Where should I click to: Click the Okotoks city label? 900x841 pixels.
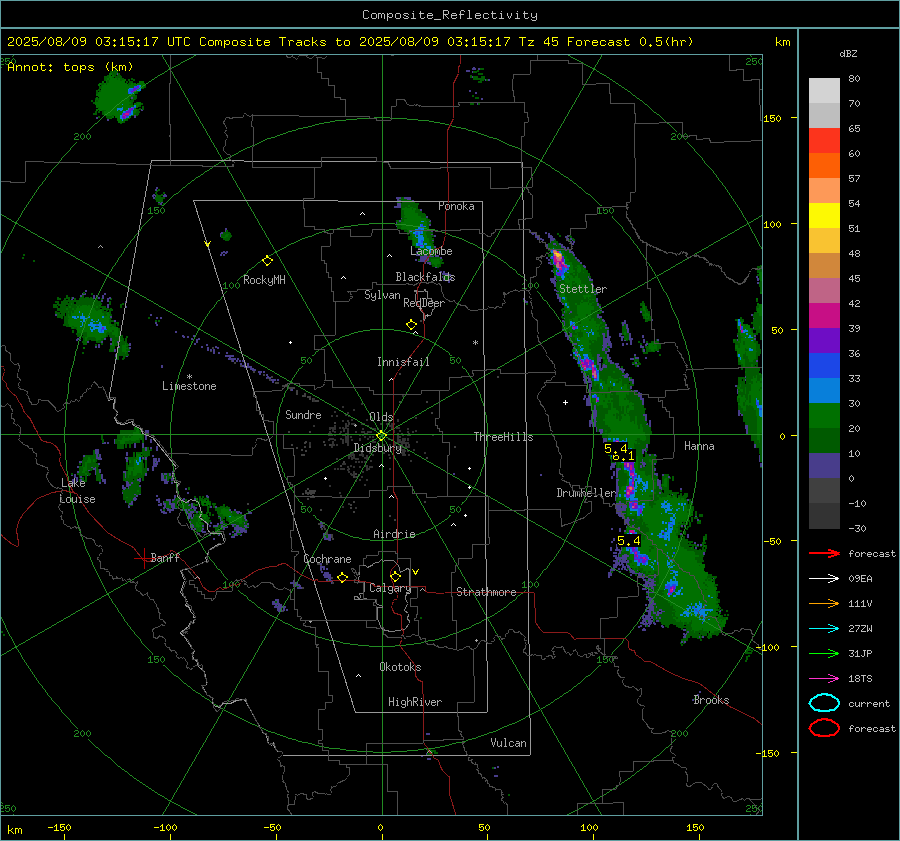point(400,667)
